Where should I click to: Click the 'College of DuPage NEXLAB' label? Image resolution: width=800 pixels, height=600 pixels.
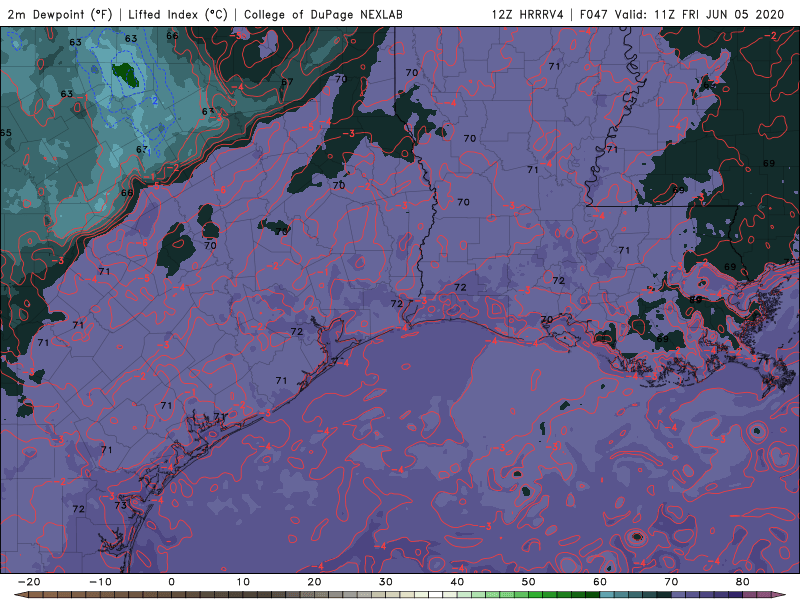[323, 14]
